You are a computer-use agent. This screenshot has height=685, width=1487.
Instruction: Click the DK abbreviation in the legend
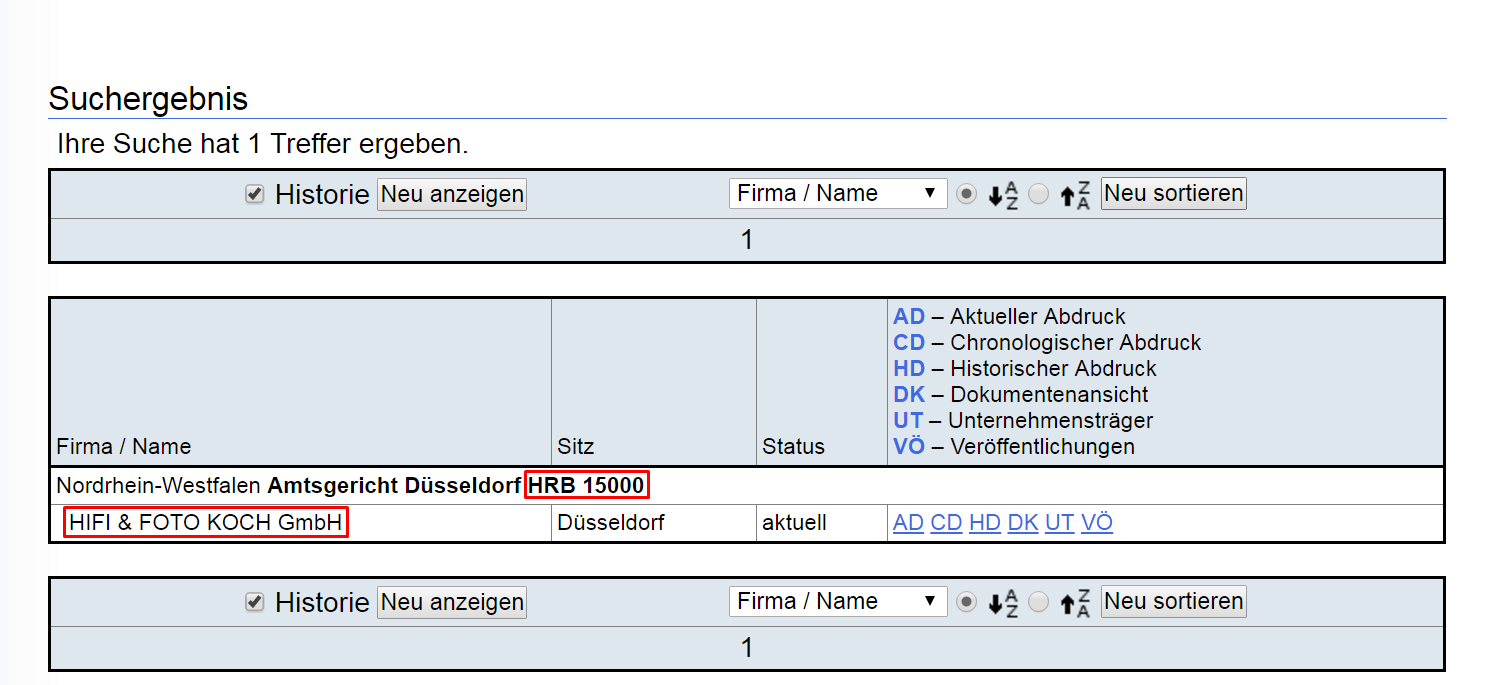pos(909,395)
